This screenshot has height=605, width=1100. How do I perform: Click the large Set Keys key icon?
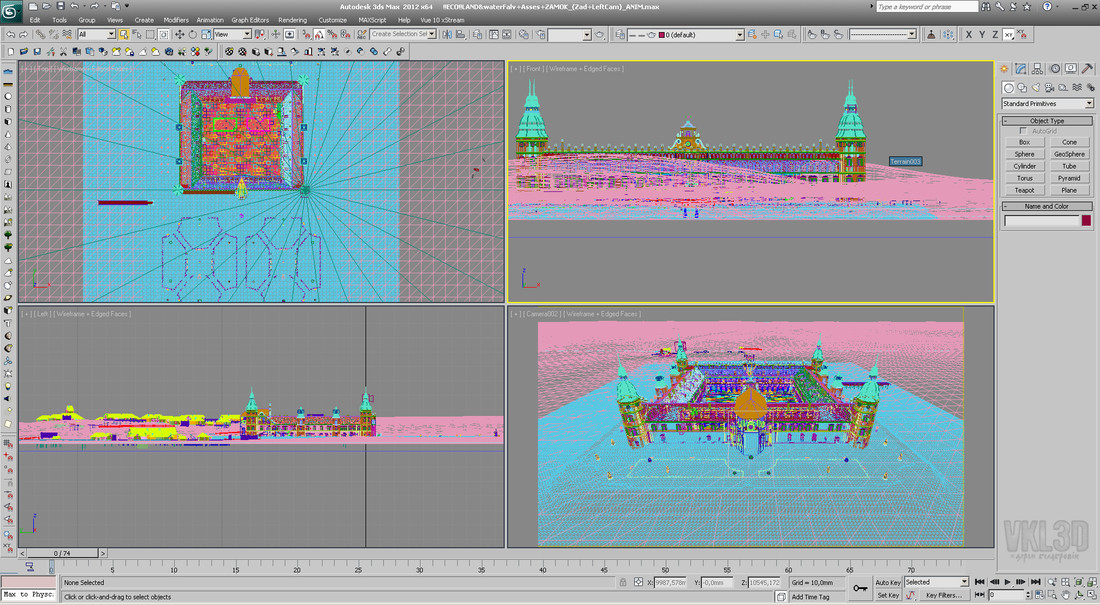point(860,588)
